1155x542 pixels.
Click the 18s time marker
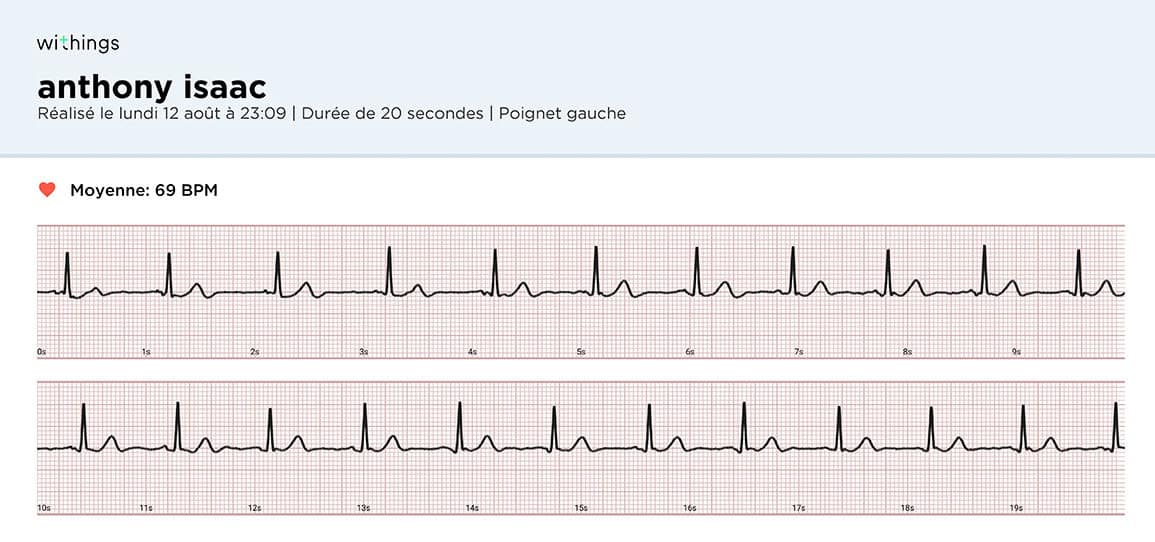click(907, 509)
